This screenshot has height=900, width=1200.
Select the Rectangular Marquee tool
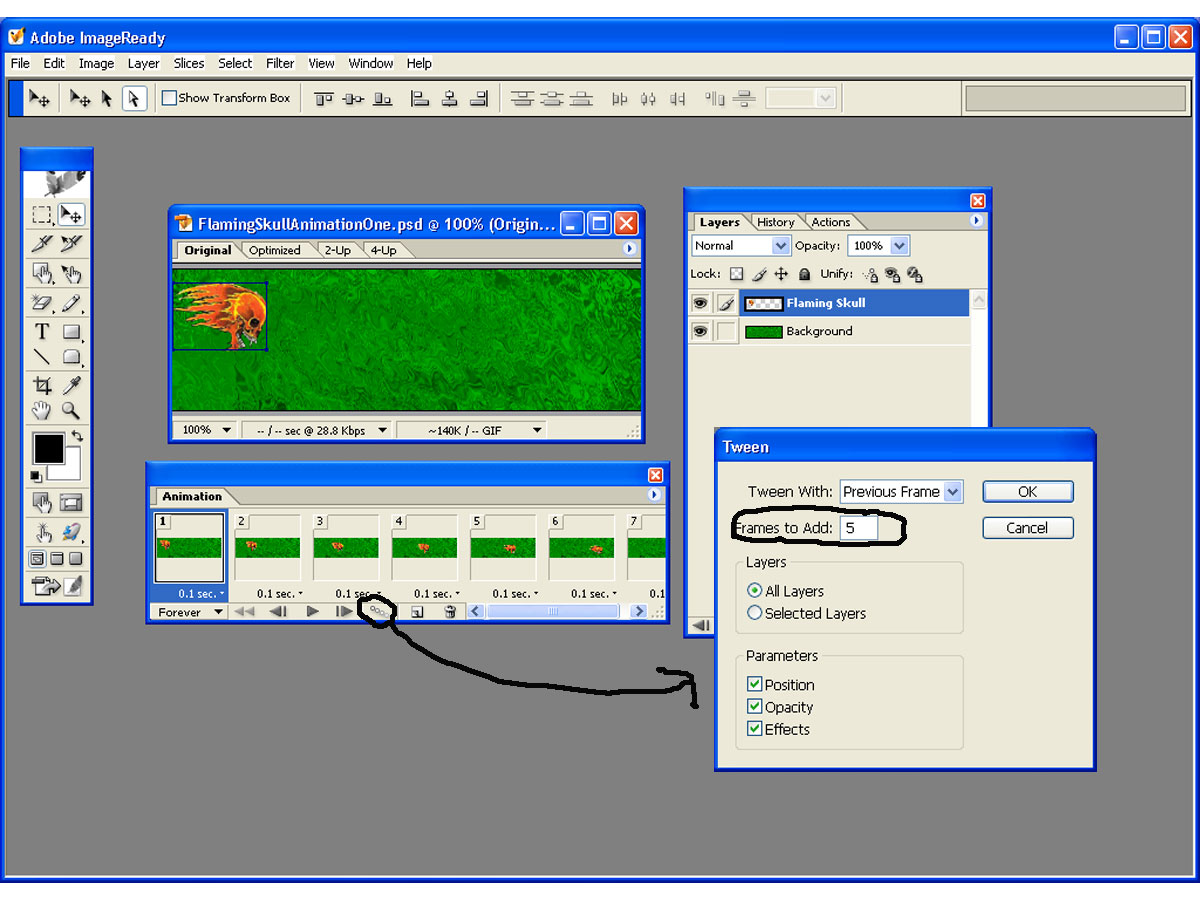click(42, 214)
